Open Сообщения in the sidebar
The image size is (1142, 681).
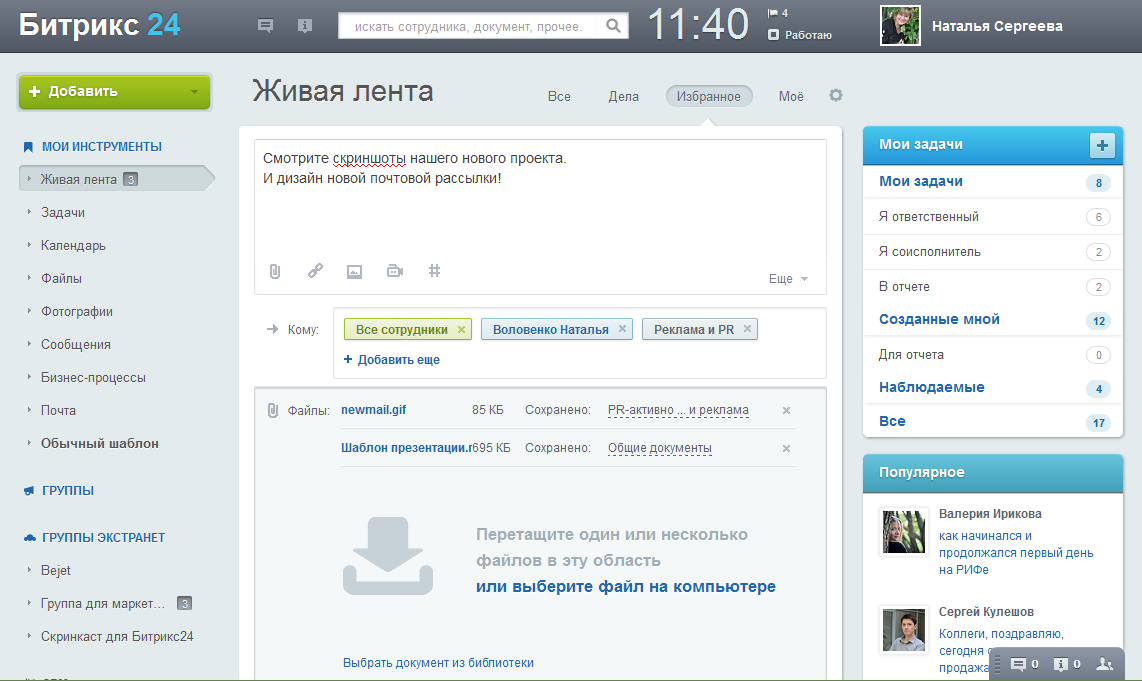tap(76, 345)
